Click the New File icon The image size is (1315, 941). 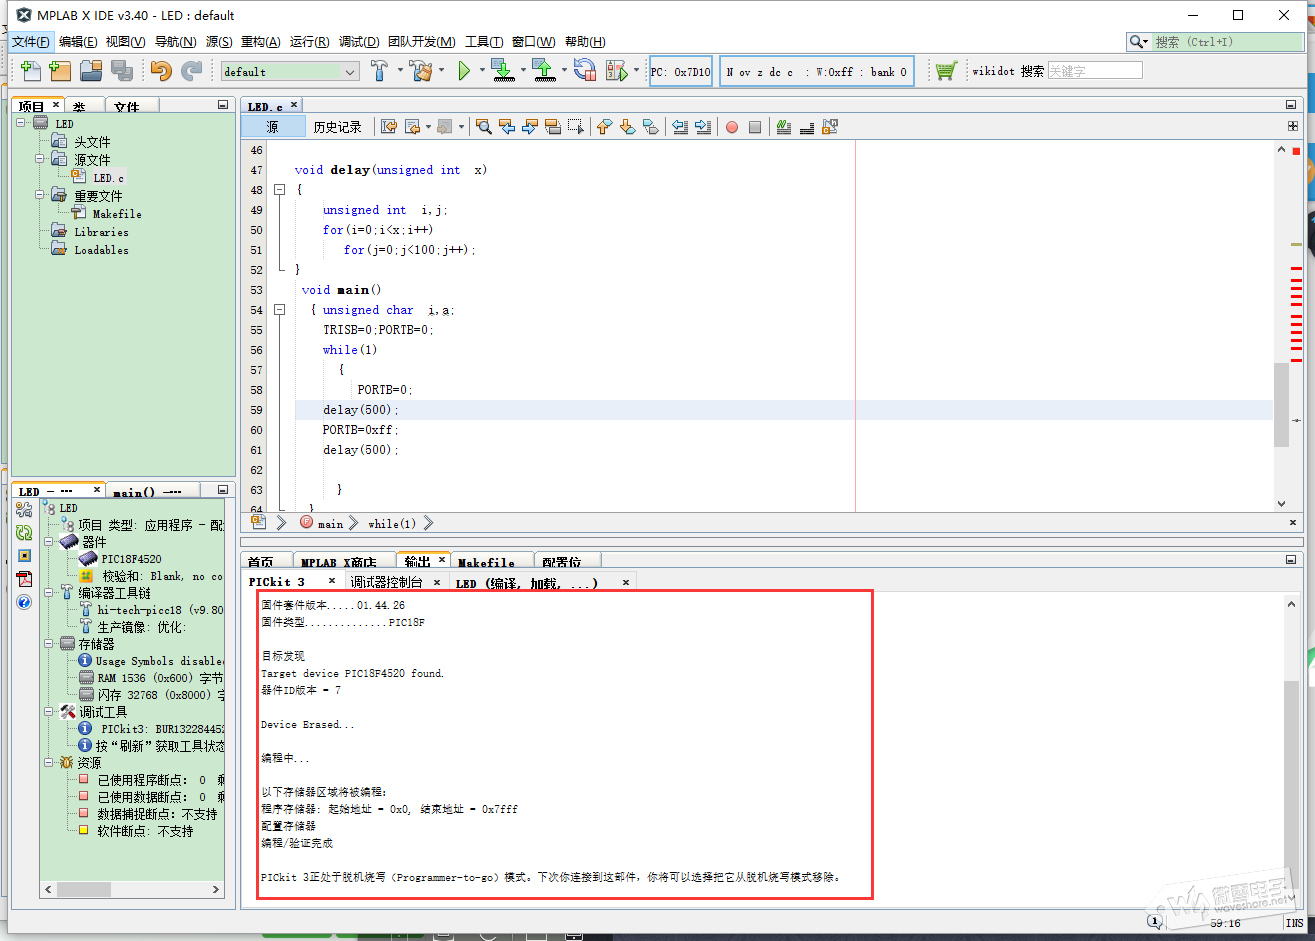click(x=31, y=71)
